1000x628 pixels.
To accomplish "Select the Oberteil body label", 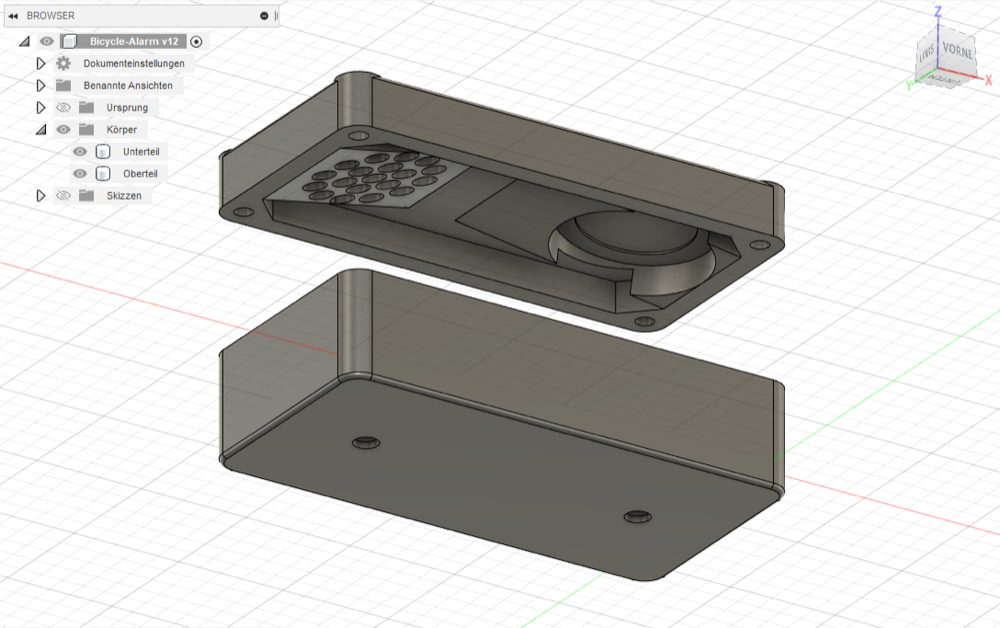I will [140, 173].
